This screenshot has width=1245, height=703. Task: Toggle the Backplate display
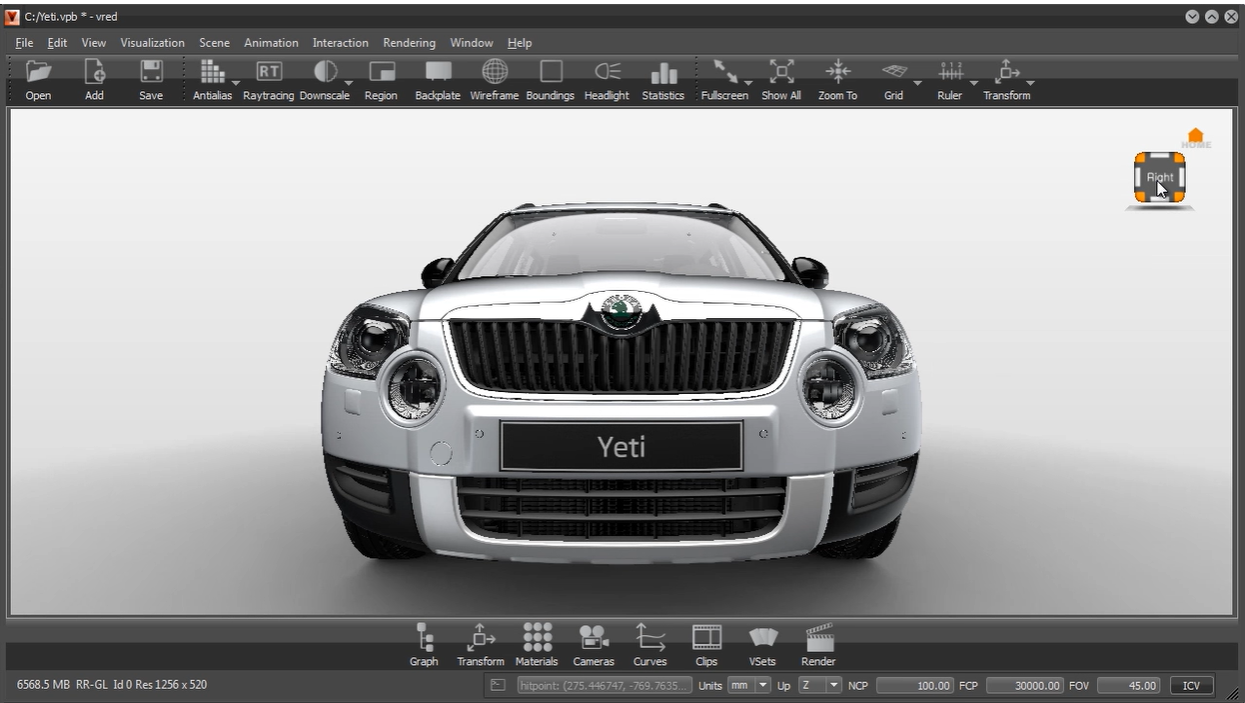coord(438,72)
